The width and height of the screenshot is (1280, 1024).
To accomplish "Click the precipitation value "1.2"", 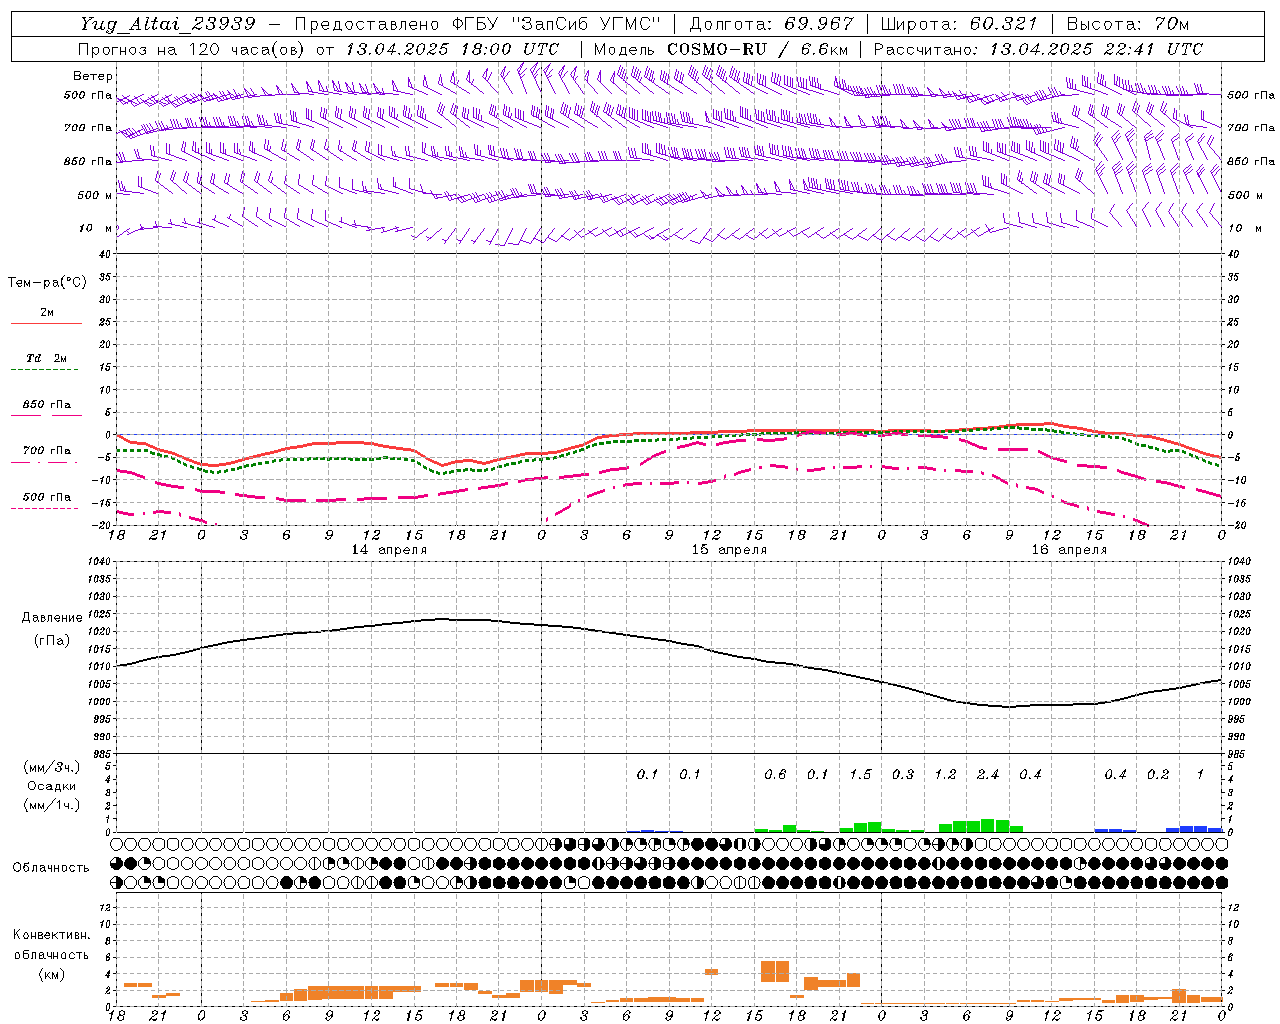I will tap(945, 775).
